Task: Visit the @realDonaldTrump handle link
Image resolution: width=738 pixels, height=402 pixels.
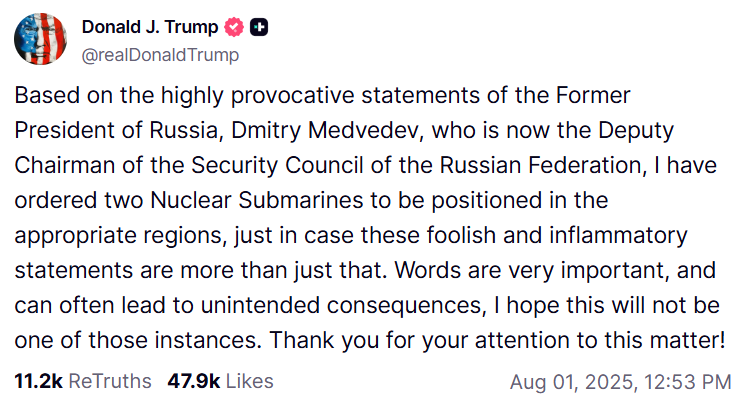Action: pos(160,55)
